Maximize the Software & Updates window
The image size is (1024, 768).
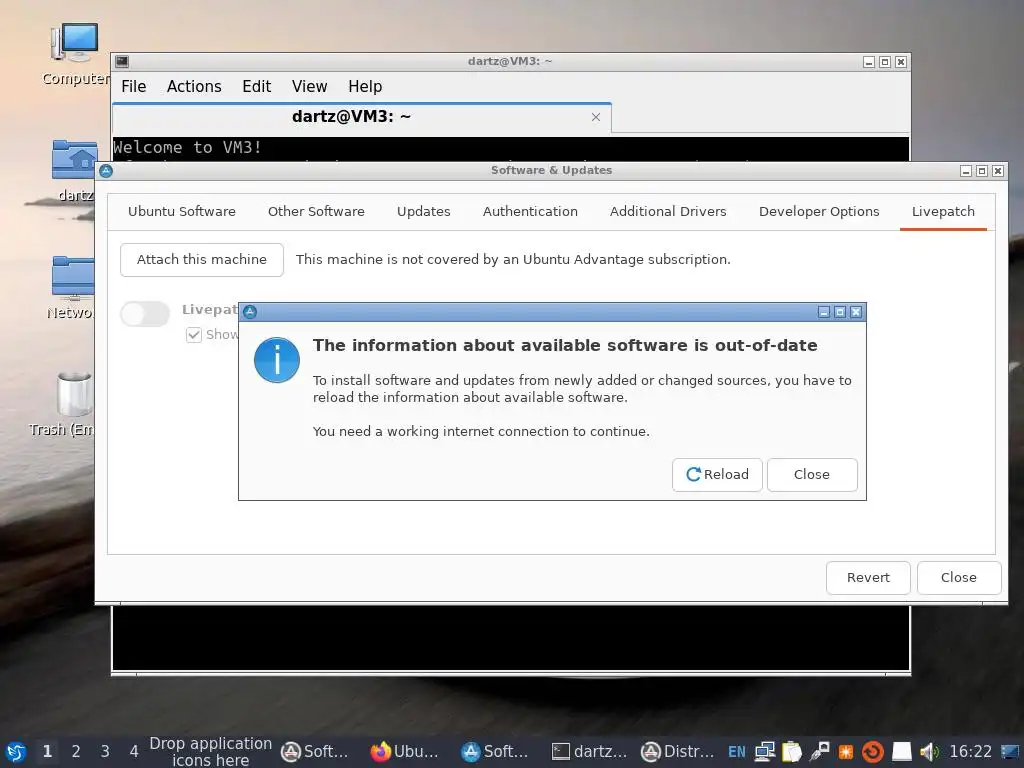[982, 170]
